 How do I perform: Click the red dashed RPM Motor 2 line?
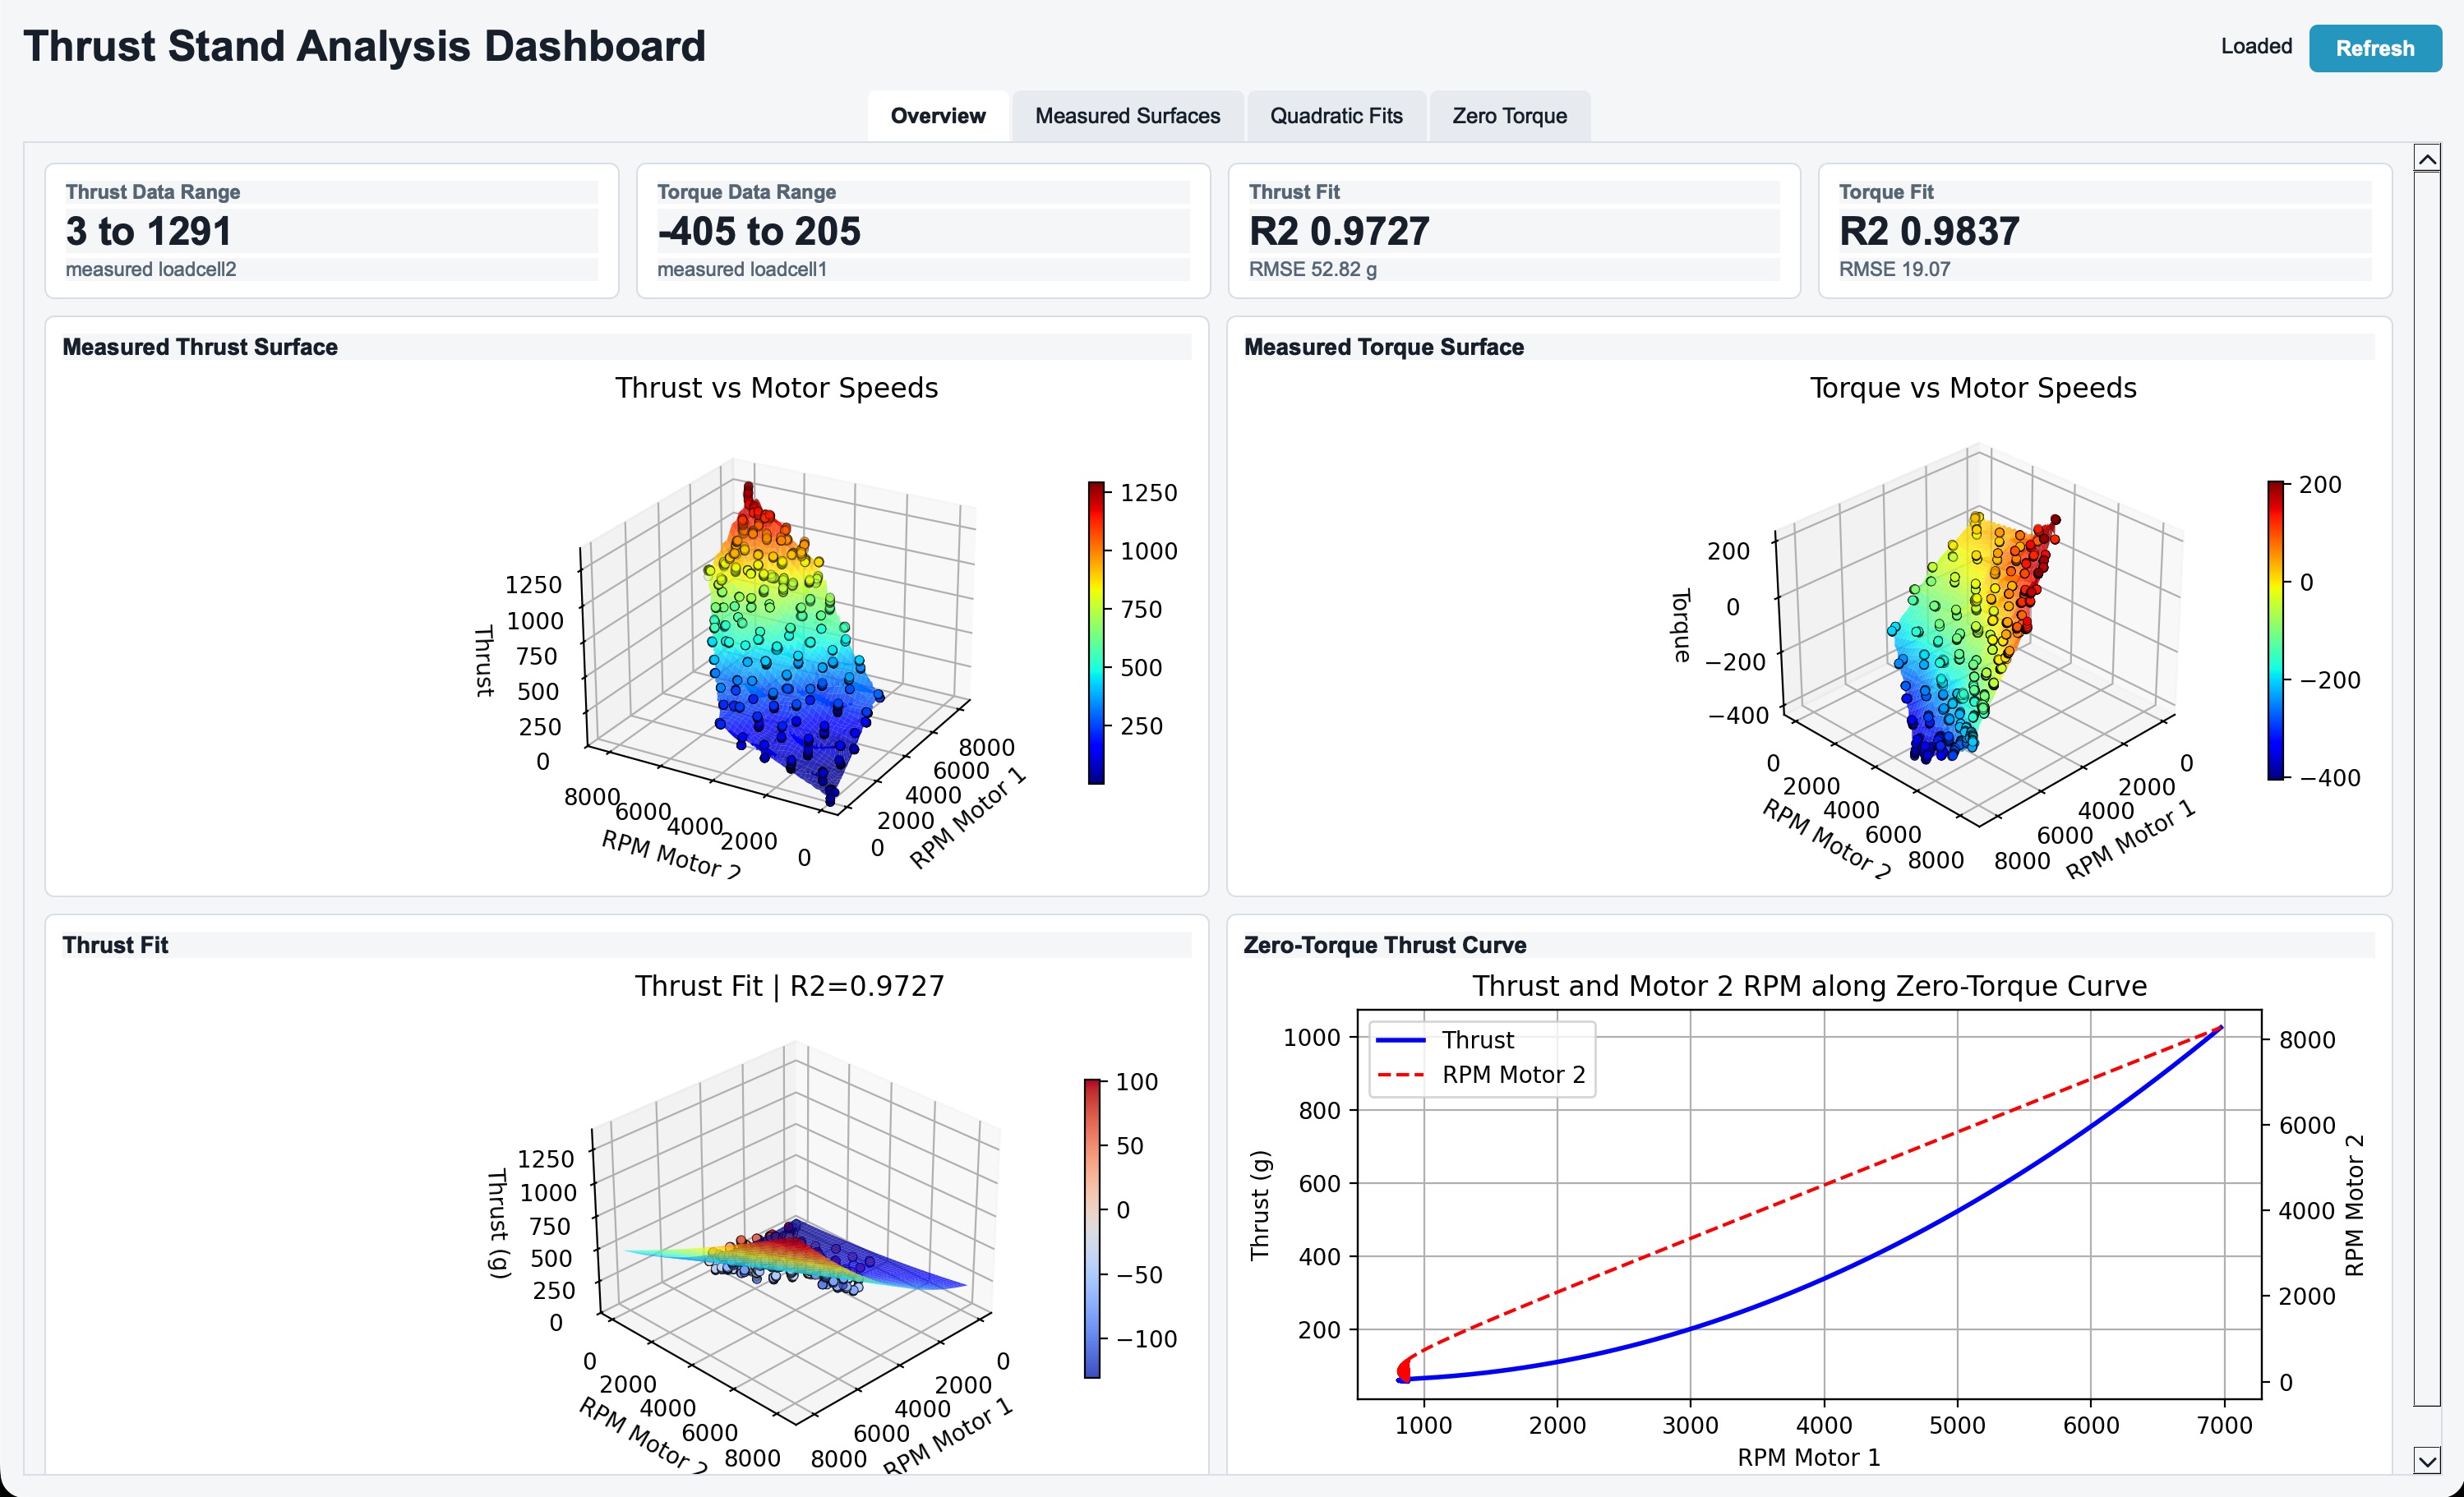[1824, 1185]
